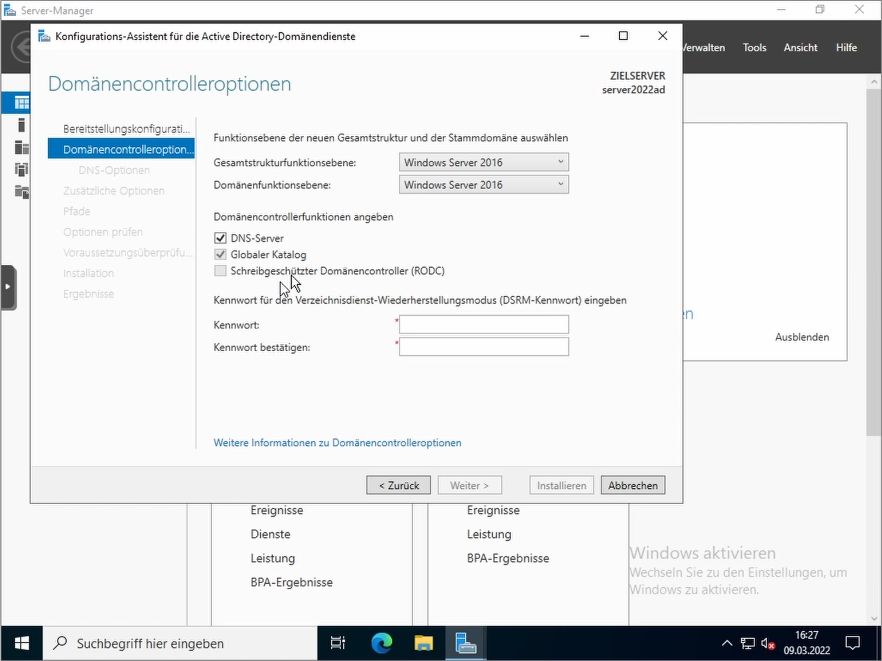Select Domänencontrolleroptionen step in wizard
The width and height of the screenshot is (882, 661).
121,149
